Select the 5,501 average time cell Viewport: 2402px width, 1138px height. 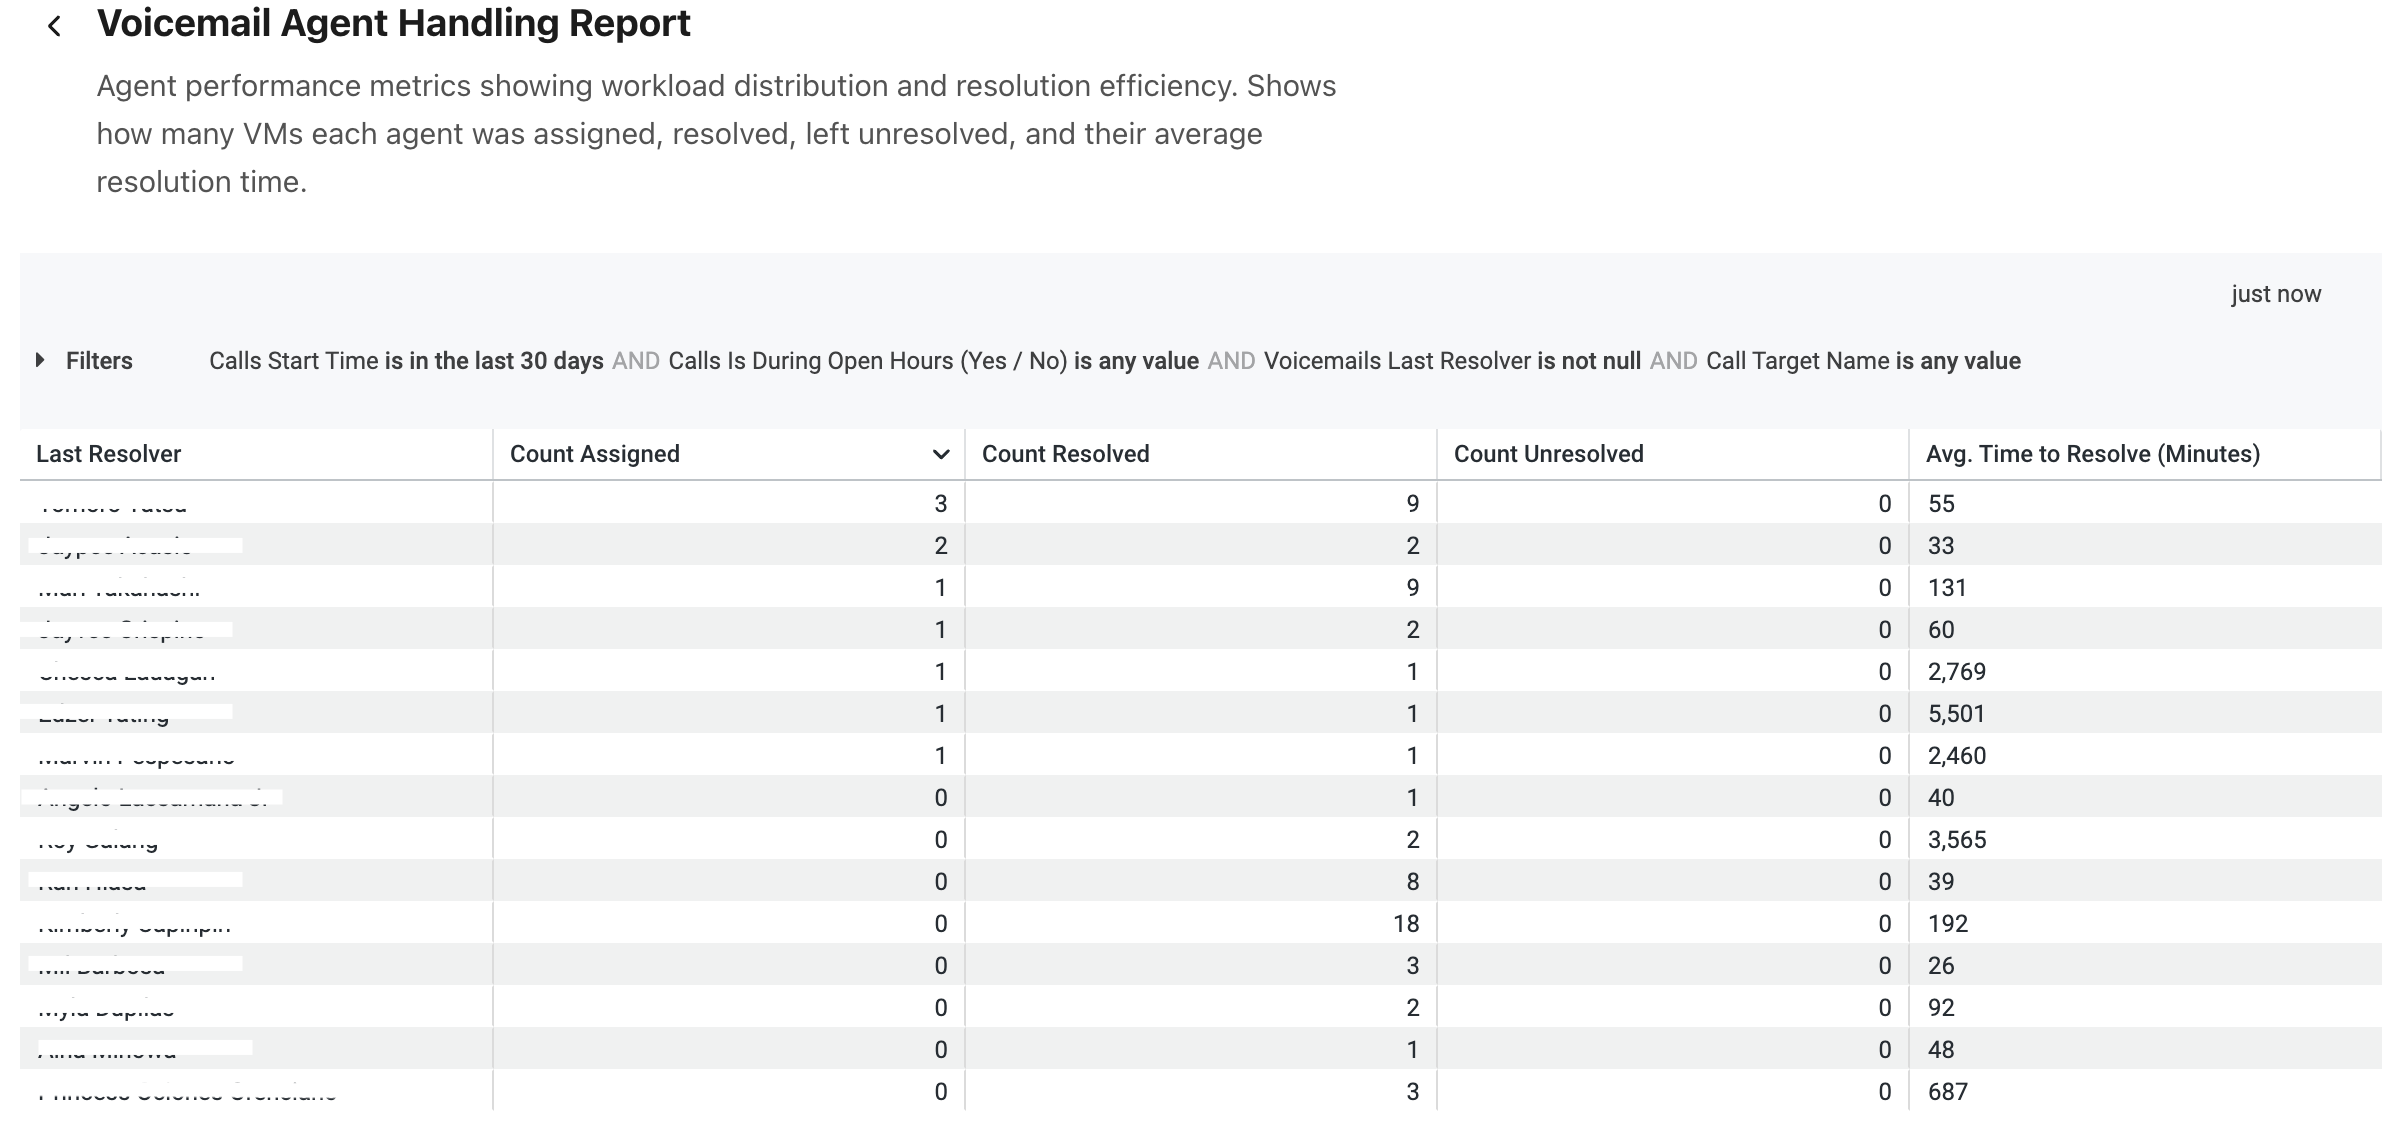click(x=1956, y=714)
